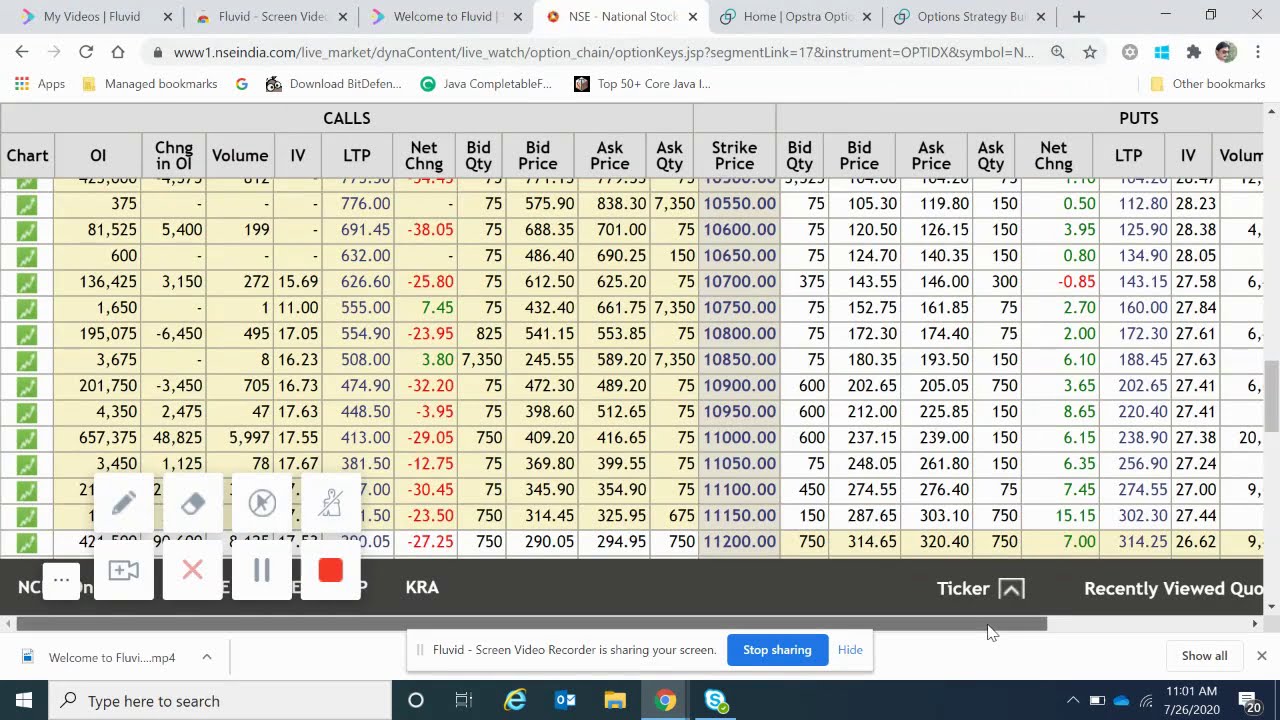Pause the Fluvid screen recording
This screenshot has height=720, width=1280.
click(x=262, y=570)
